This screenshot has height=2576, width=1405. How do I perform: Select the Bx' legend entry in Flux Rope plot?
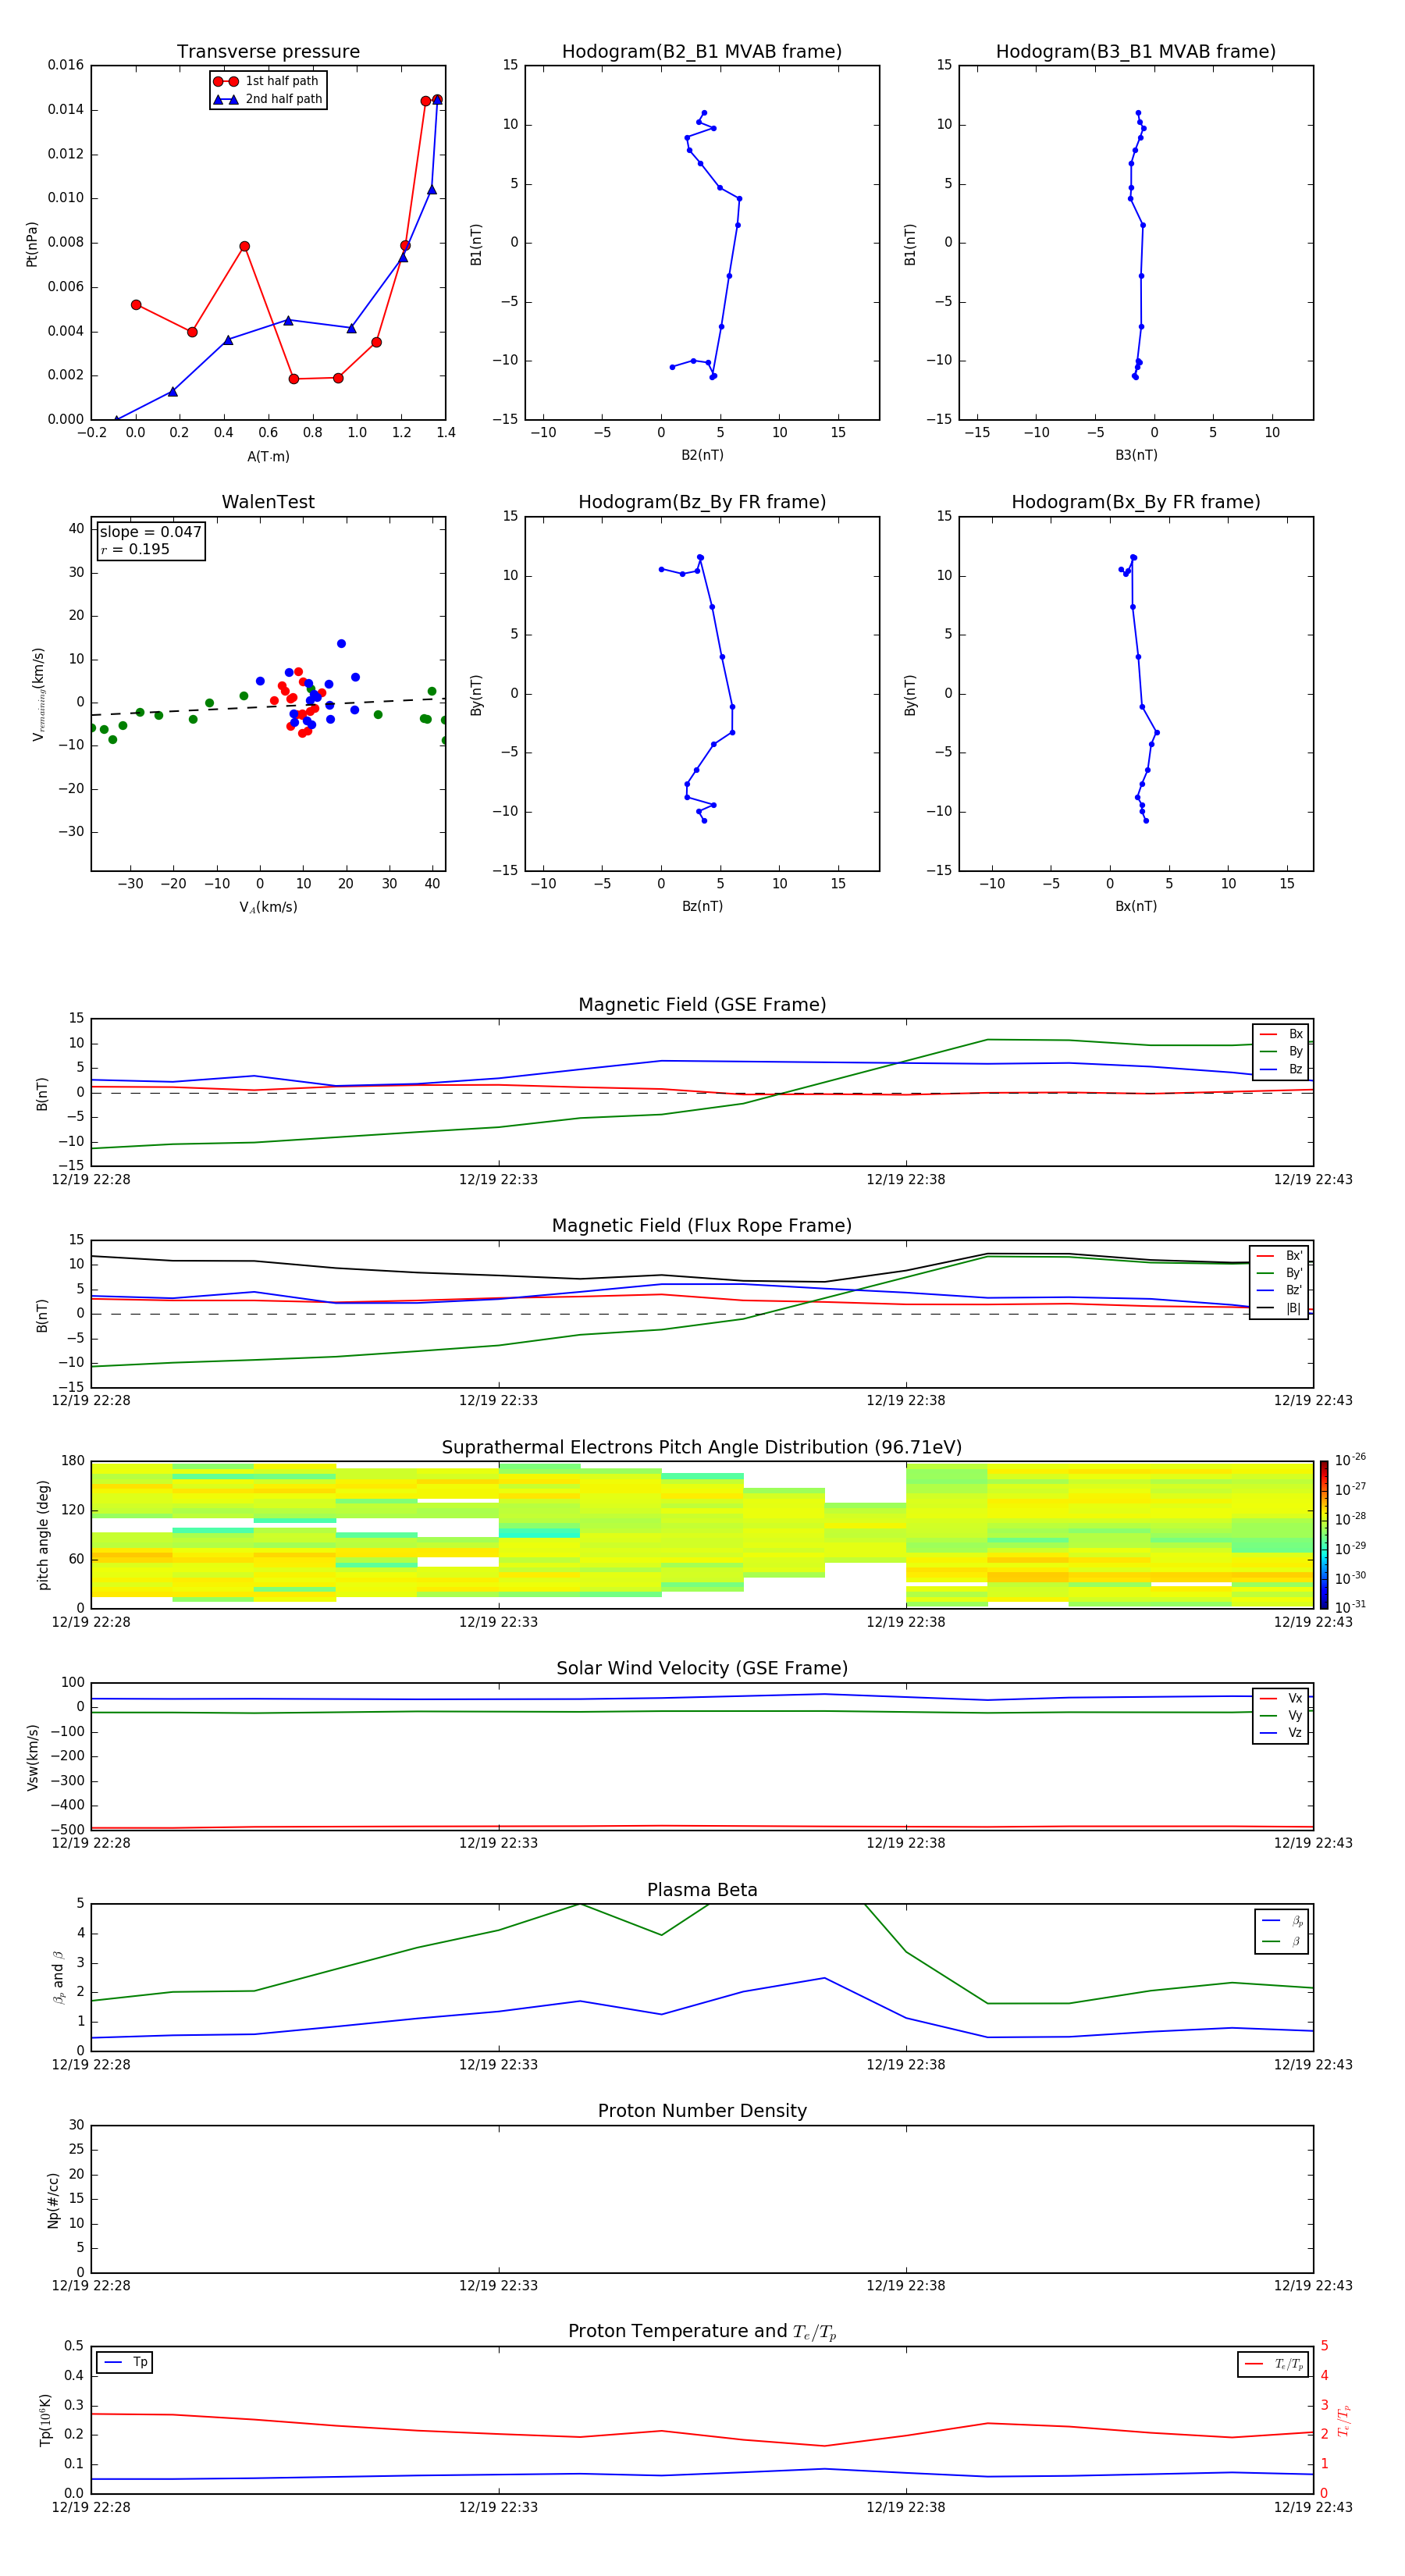[x=1279, y=1256]
